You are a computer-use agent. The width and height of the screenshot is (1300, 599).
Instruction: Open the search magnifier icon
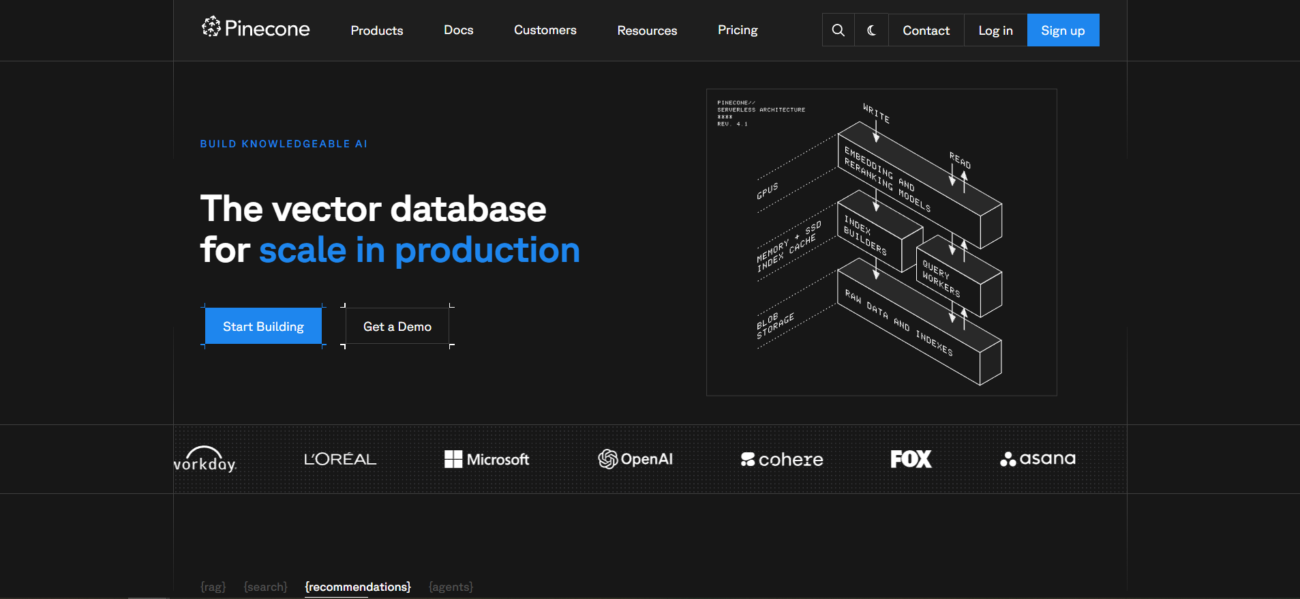pyautogui.click(x=838, y=30)
